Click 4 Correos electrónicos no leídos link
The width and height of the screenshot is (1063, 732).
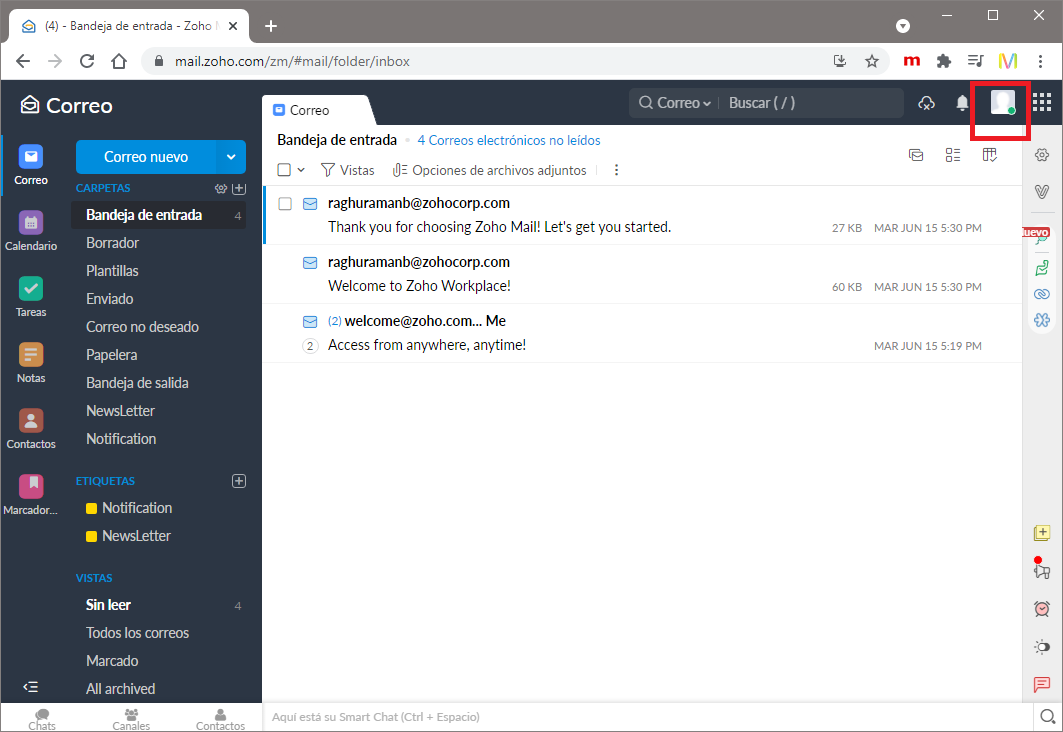click(x=508, y=140)
